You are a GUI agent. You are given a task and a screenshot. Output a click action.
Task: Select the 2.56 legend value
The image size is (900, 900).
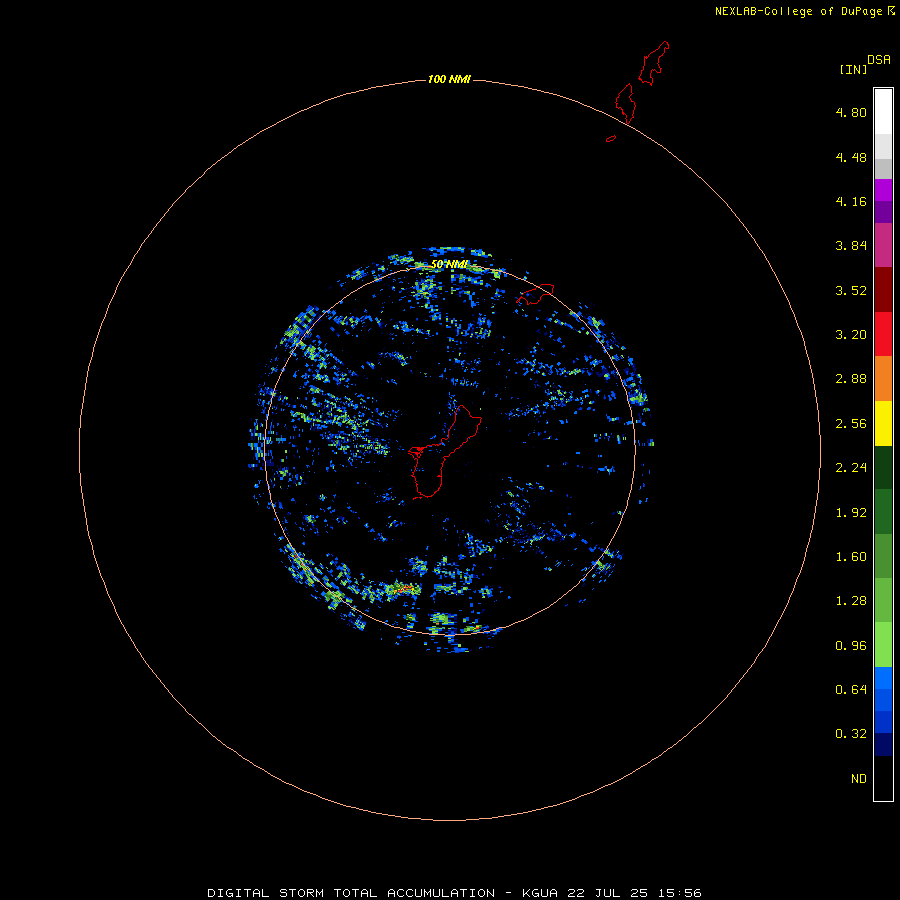pos(851,424)
